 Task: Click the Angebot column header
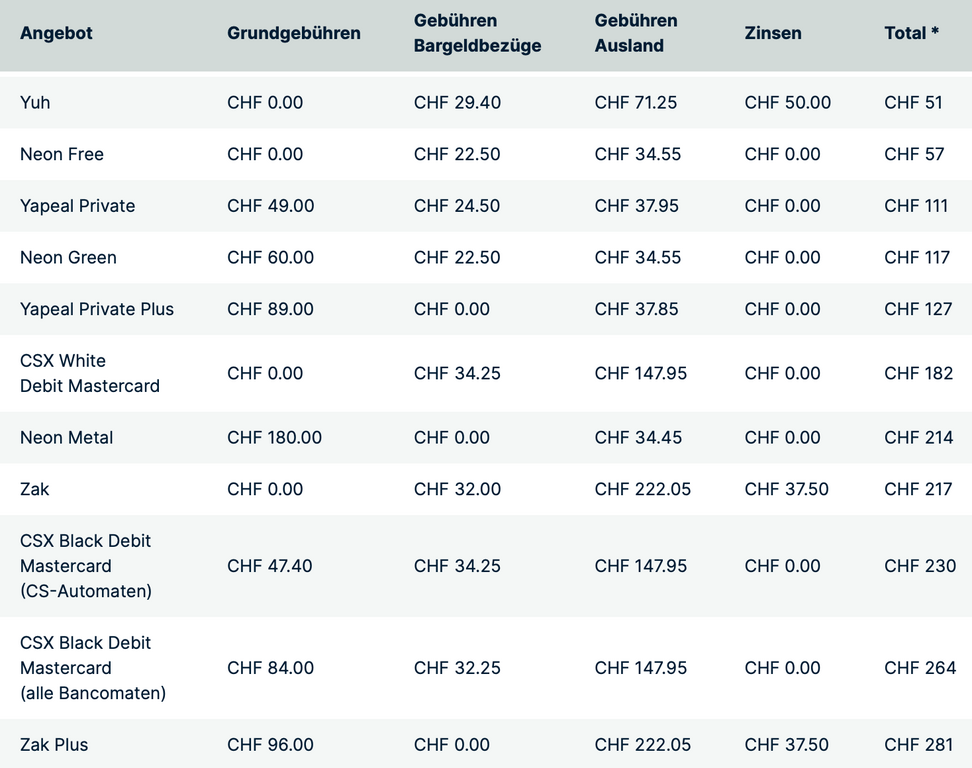[56, 33]
